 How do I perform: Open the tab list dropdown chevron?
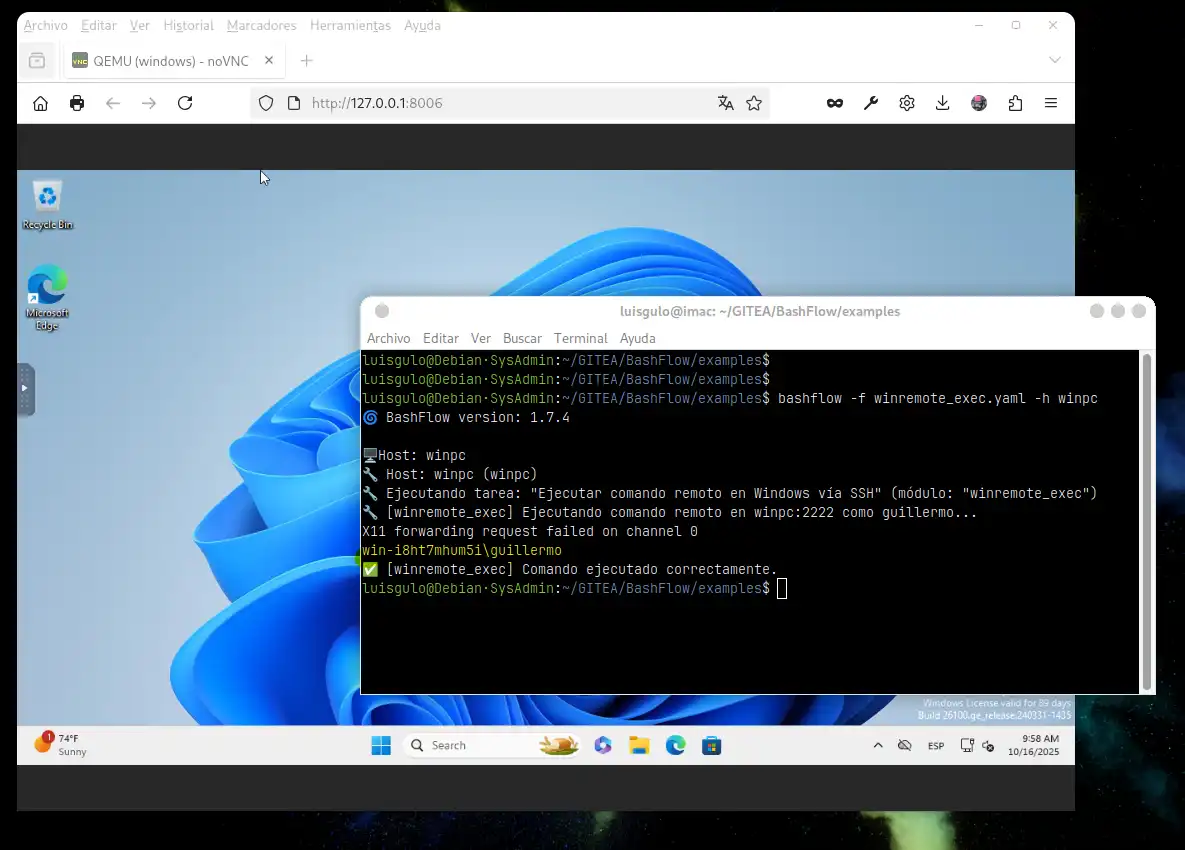1055,60
